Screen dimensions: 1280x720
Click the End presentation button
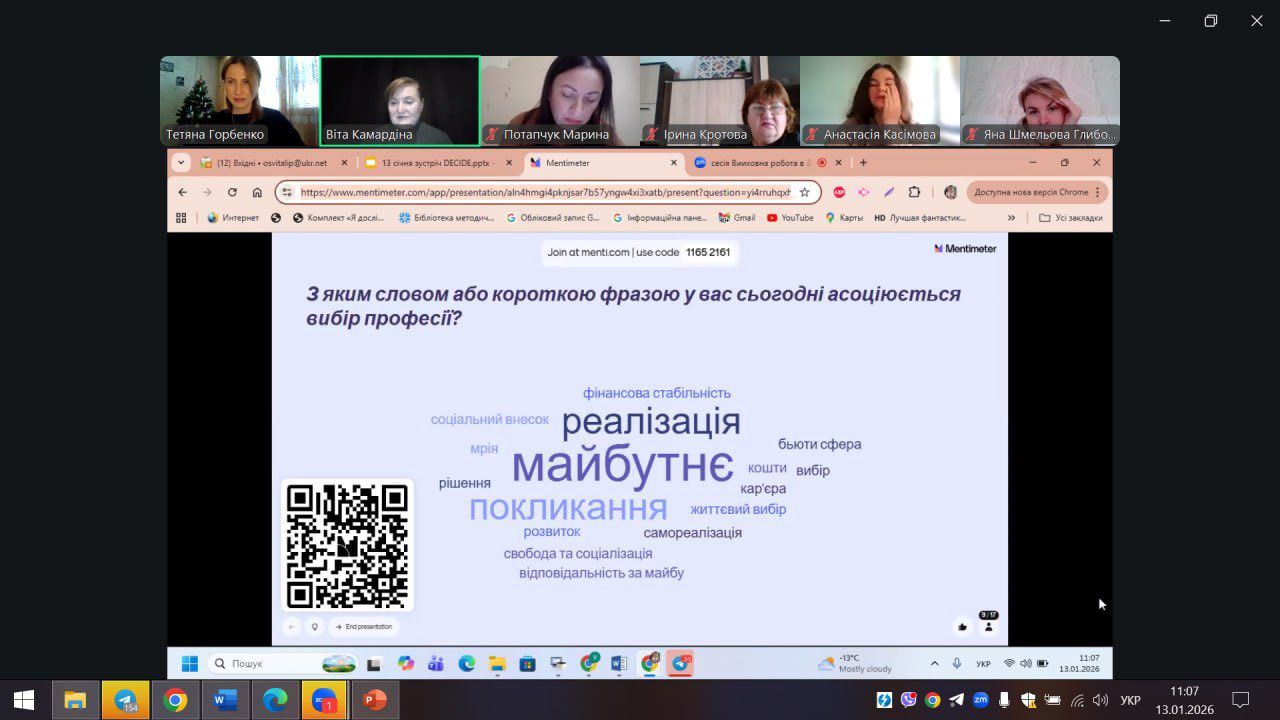point(363,625)
